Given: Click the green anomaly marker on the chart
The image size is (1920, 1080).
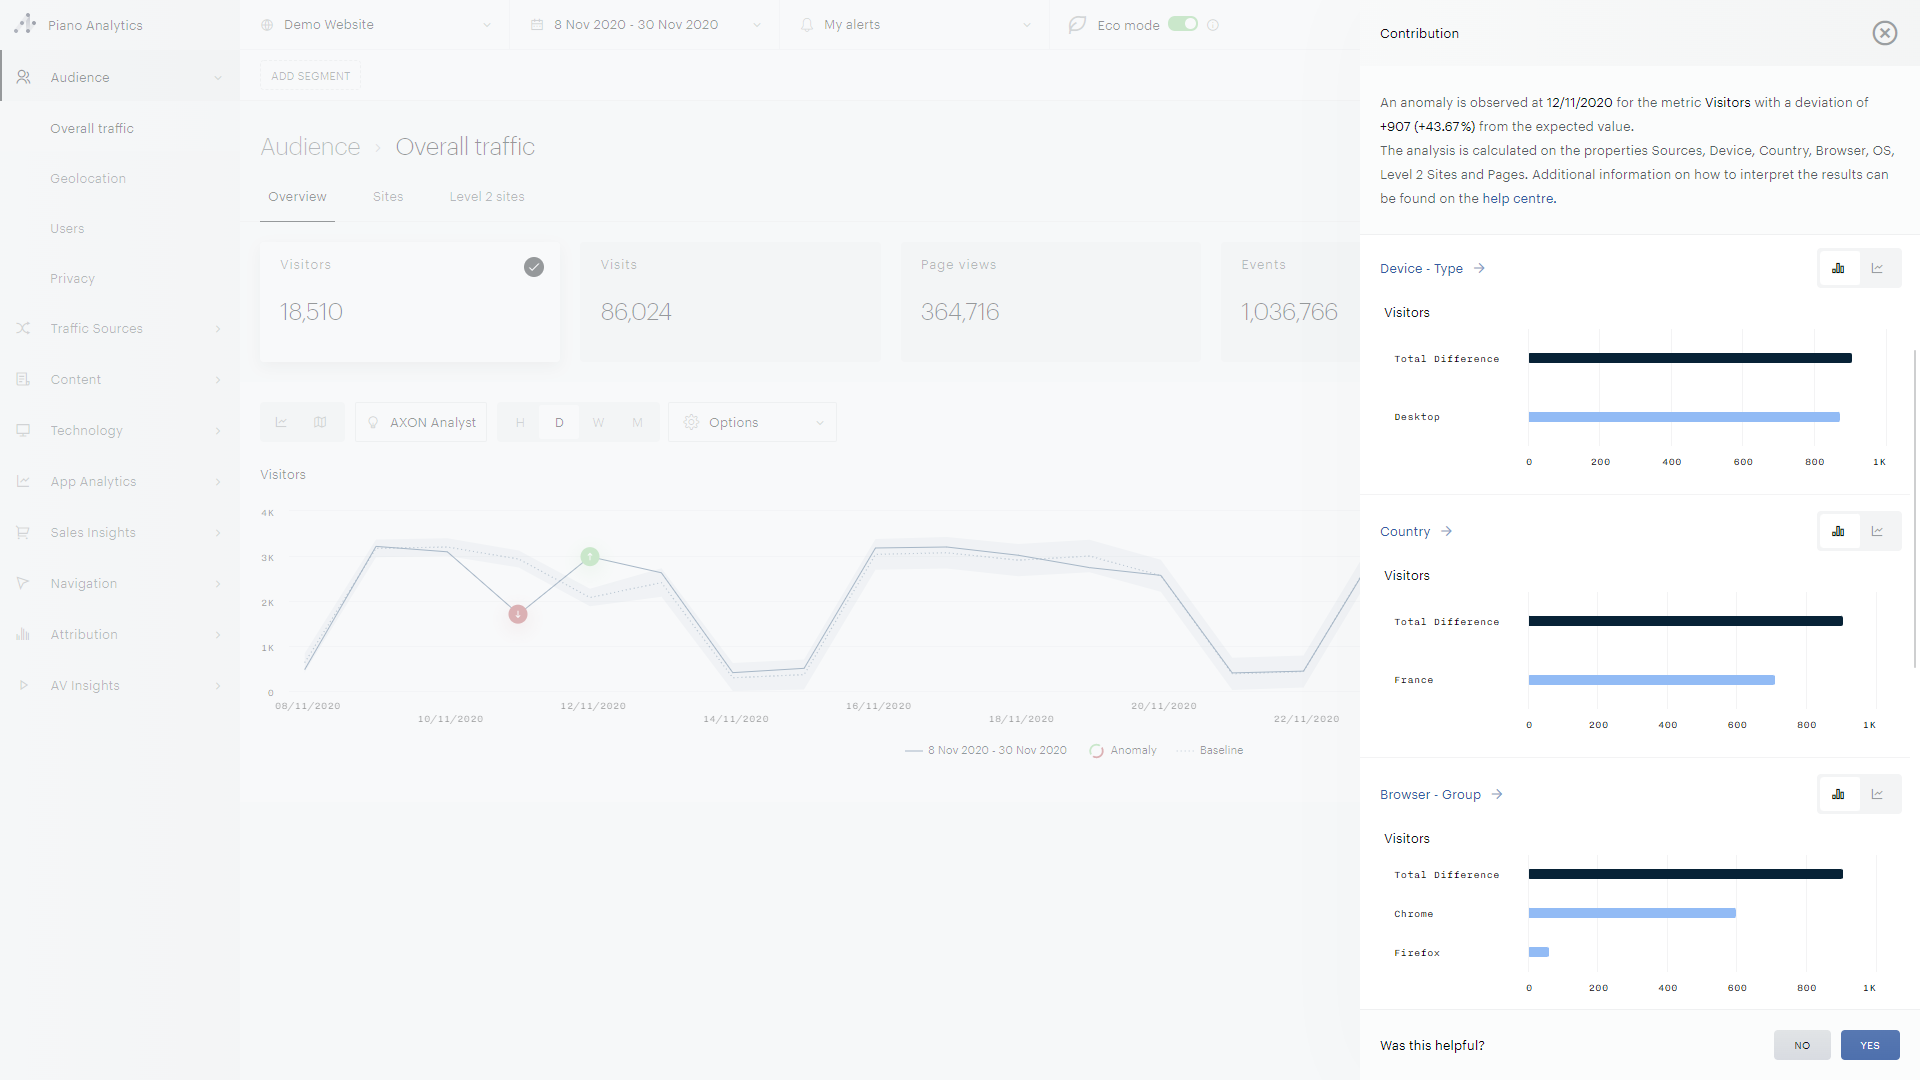Looking at the screenshot, I should [x=590, y=556].
